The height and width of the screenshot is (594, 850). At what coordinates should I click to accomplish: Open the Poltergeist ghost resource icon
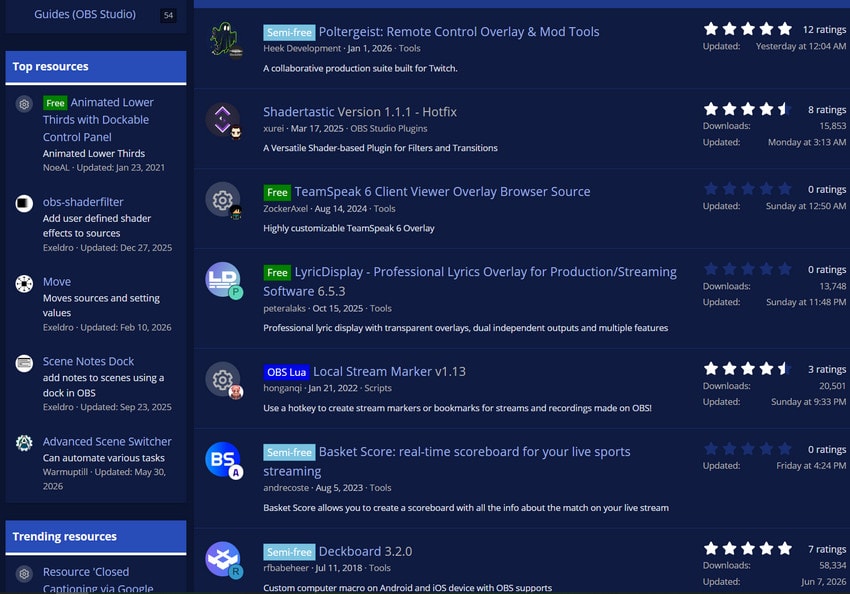tap(222, 38)
